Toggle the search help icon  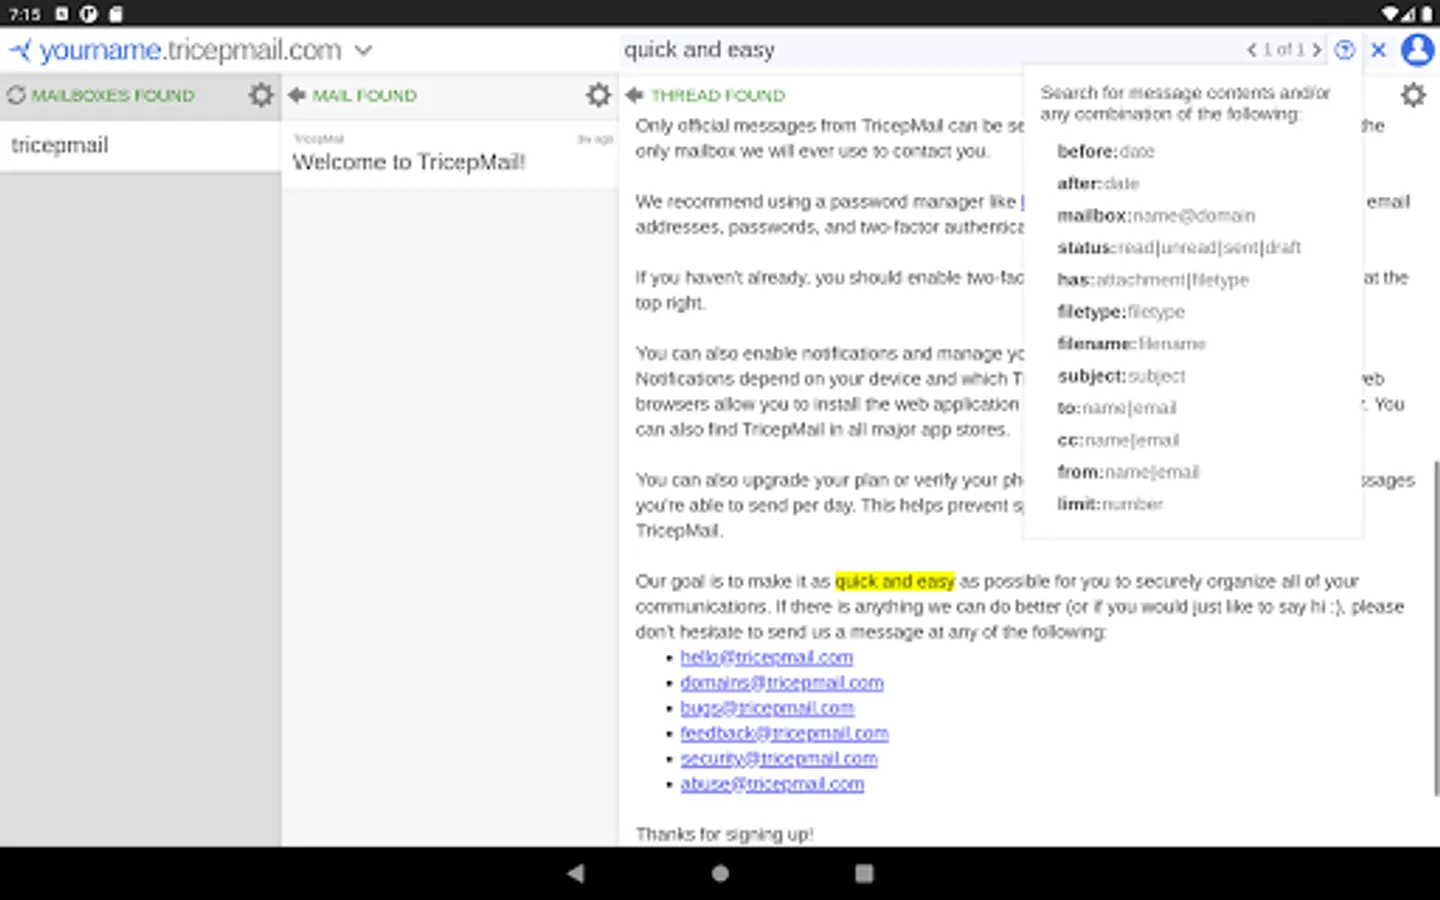click(x=1345, y=50)
